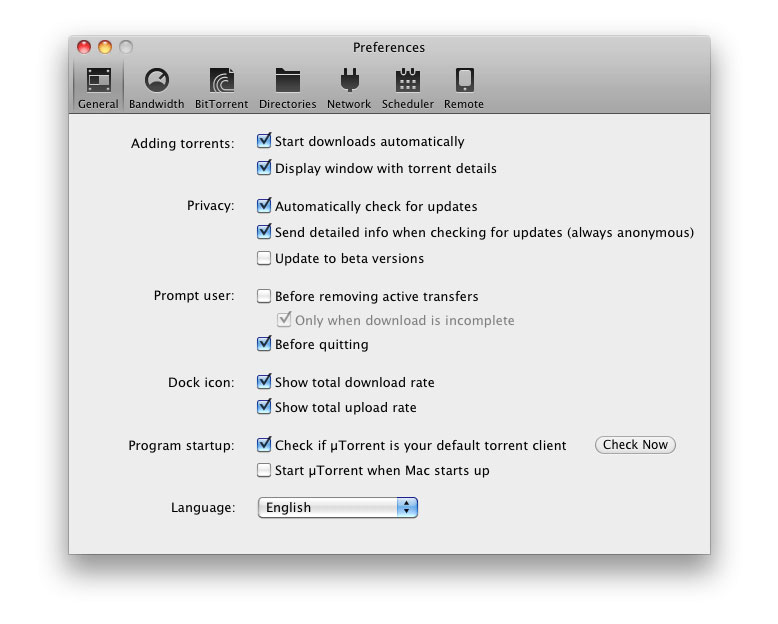Open the General preferences pane icon
This screenshot has width=778, height=624.
click(98, 81)
